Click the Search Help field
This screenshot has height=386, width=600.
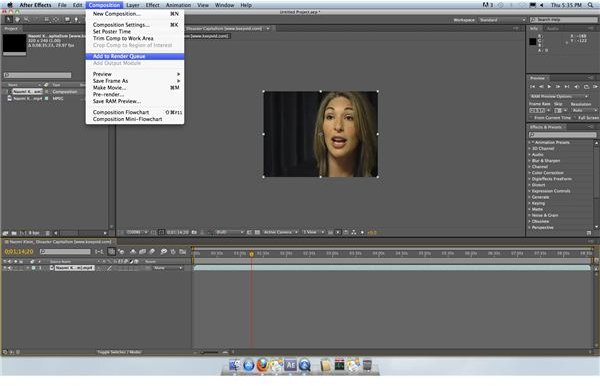(564, 20)
